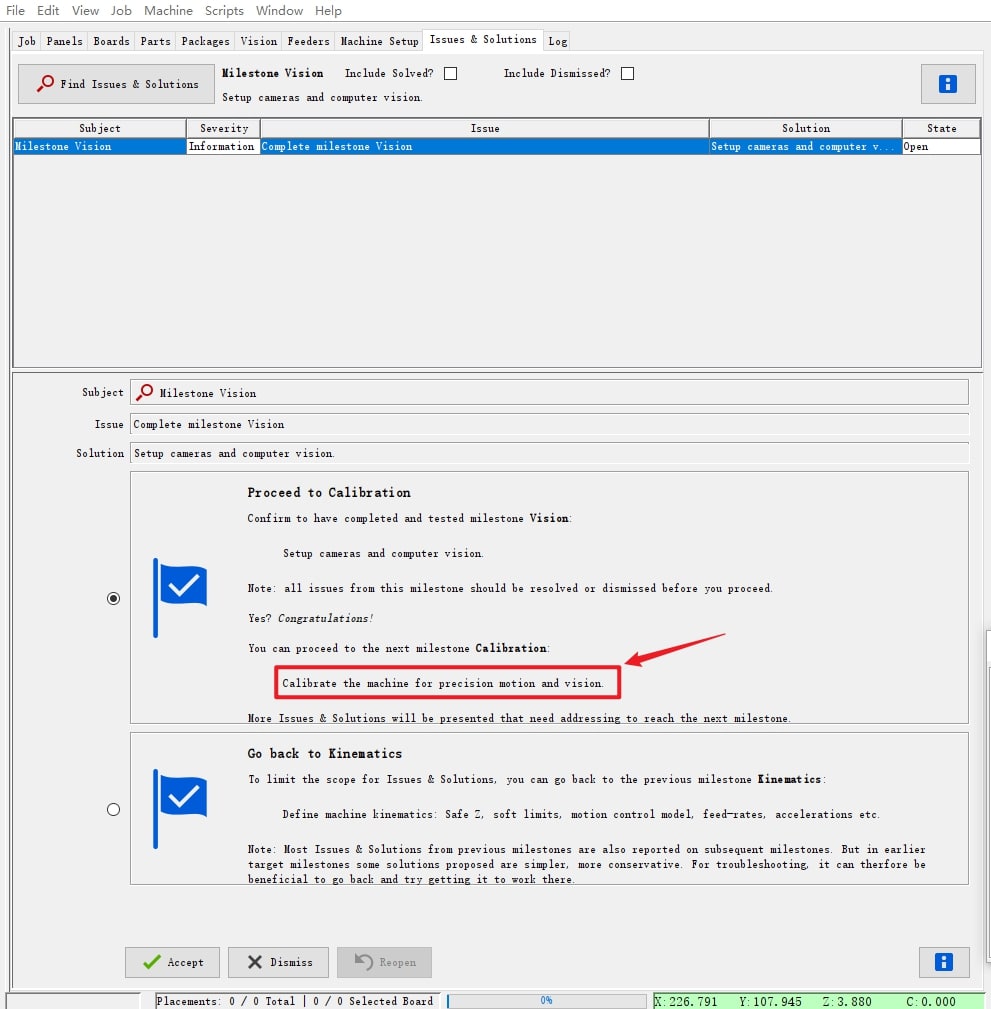Click the Placements status text
The height and width of the screenshot is (1009, 991).
[x=295, y=1001]
